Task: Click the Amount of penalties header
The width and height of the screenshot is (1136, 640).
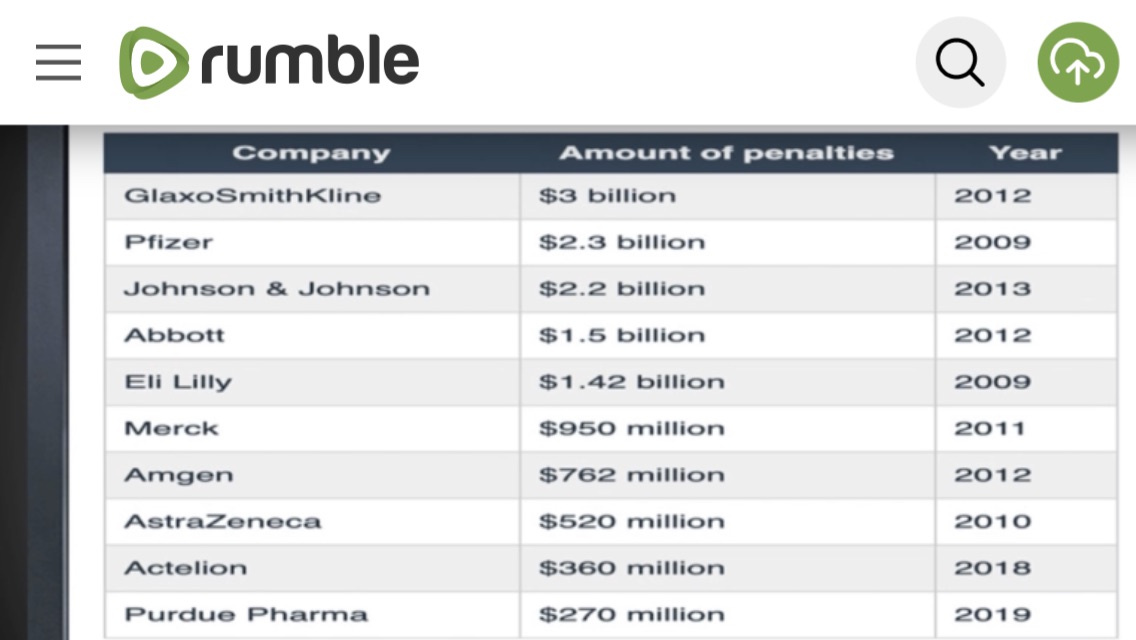Action: click(x=726, y=153)
